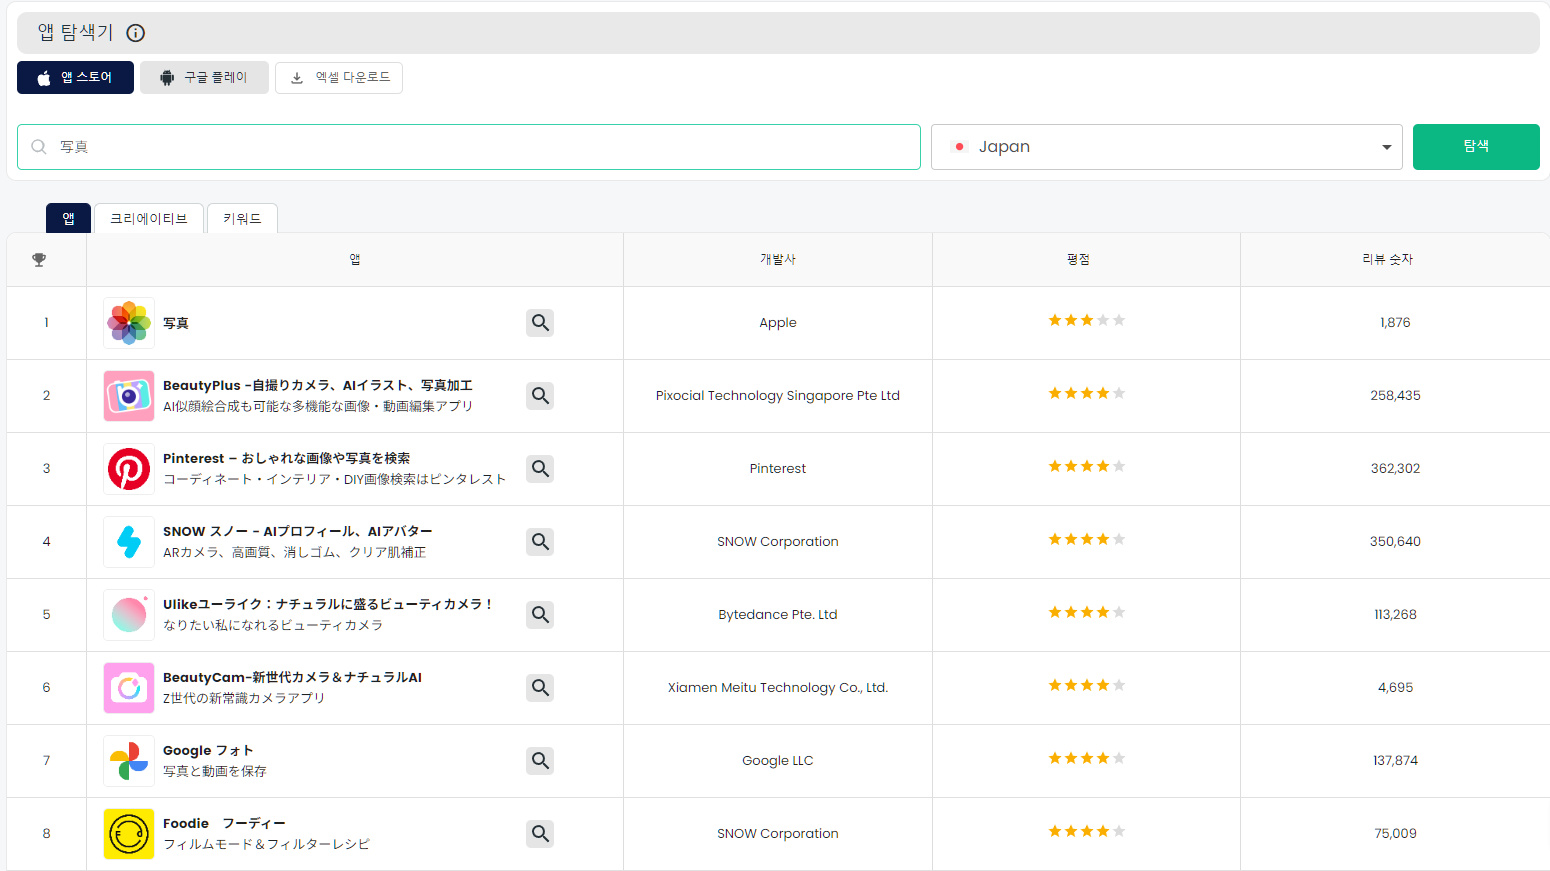Click the 写真 app name by Apple
The width and height of the screenshot is (1550, 871).
tap(176, 323)
